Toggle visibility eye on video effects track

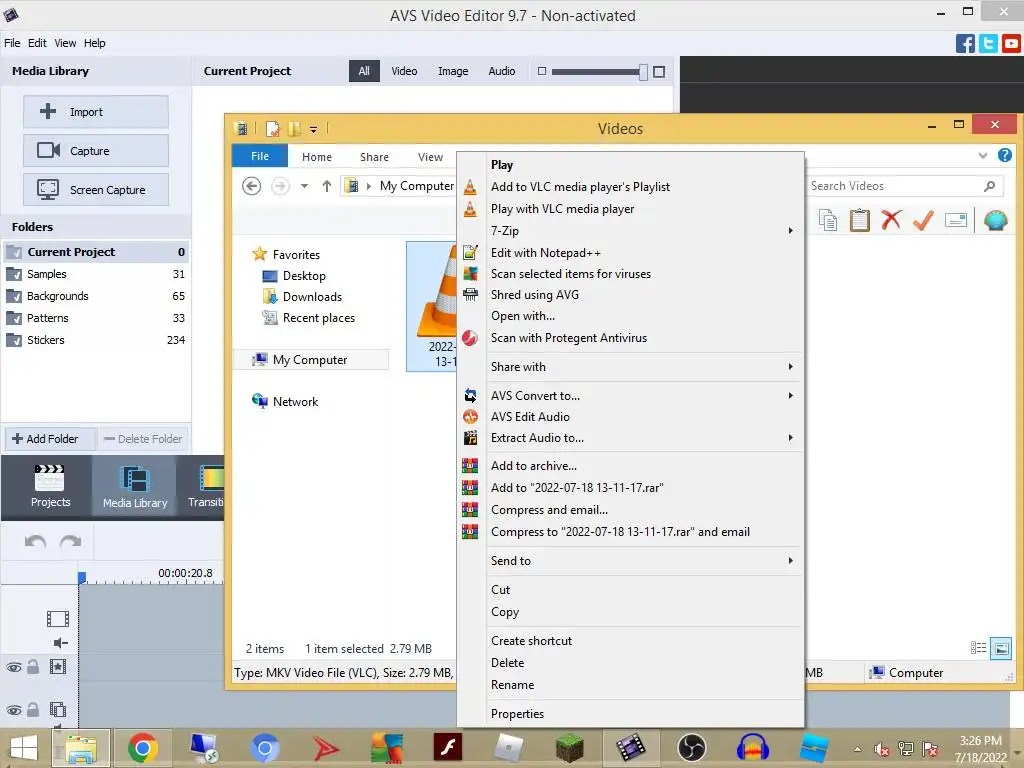click(14, 667)
